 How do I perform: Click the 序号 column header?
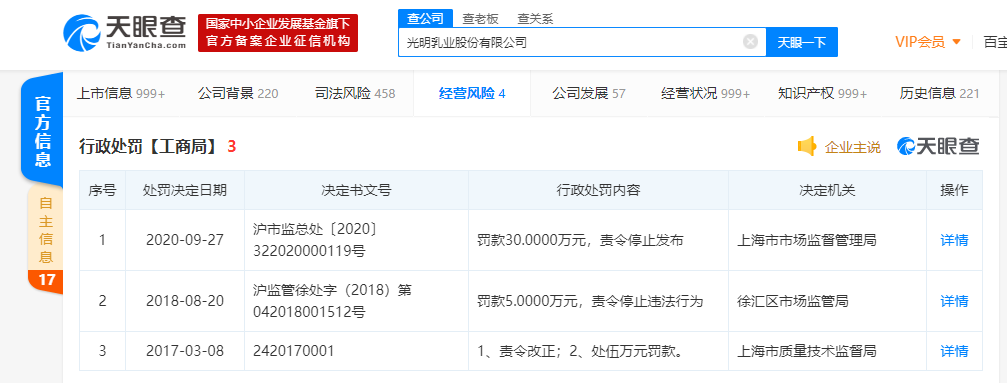click(x=102, y=190)
